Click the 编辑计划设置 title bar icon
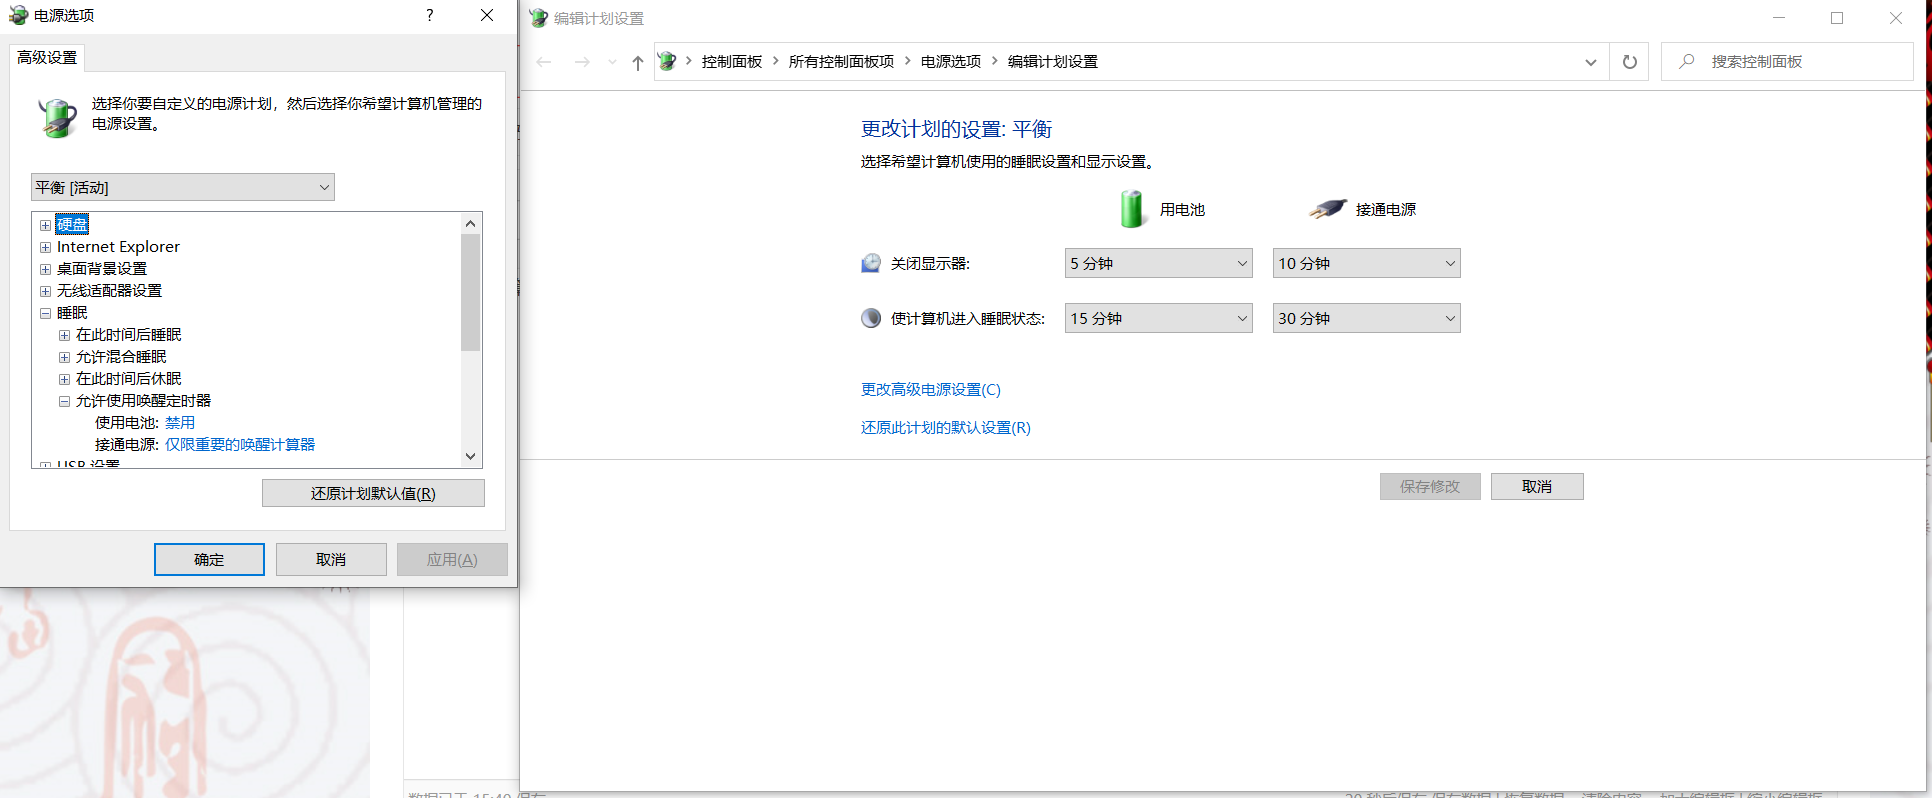Viewport: 1932px width, 798px height. click(x=538, y=18)
